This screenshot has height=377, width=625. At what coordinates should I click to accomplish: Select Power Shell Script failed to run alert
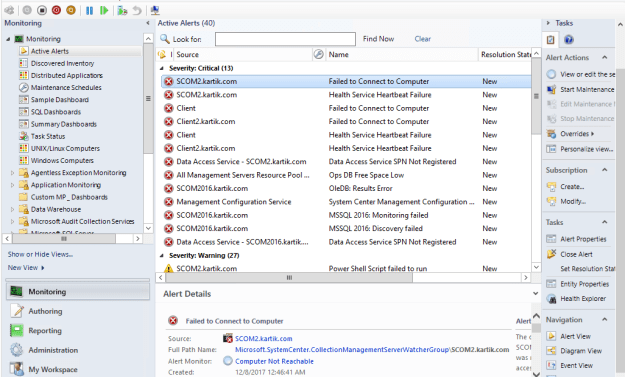click(346, 268)
